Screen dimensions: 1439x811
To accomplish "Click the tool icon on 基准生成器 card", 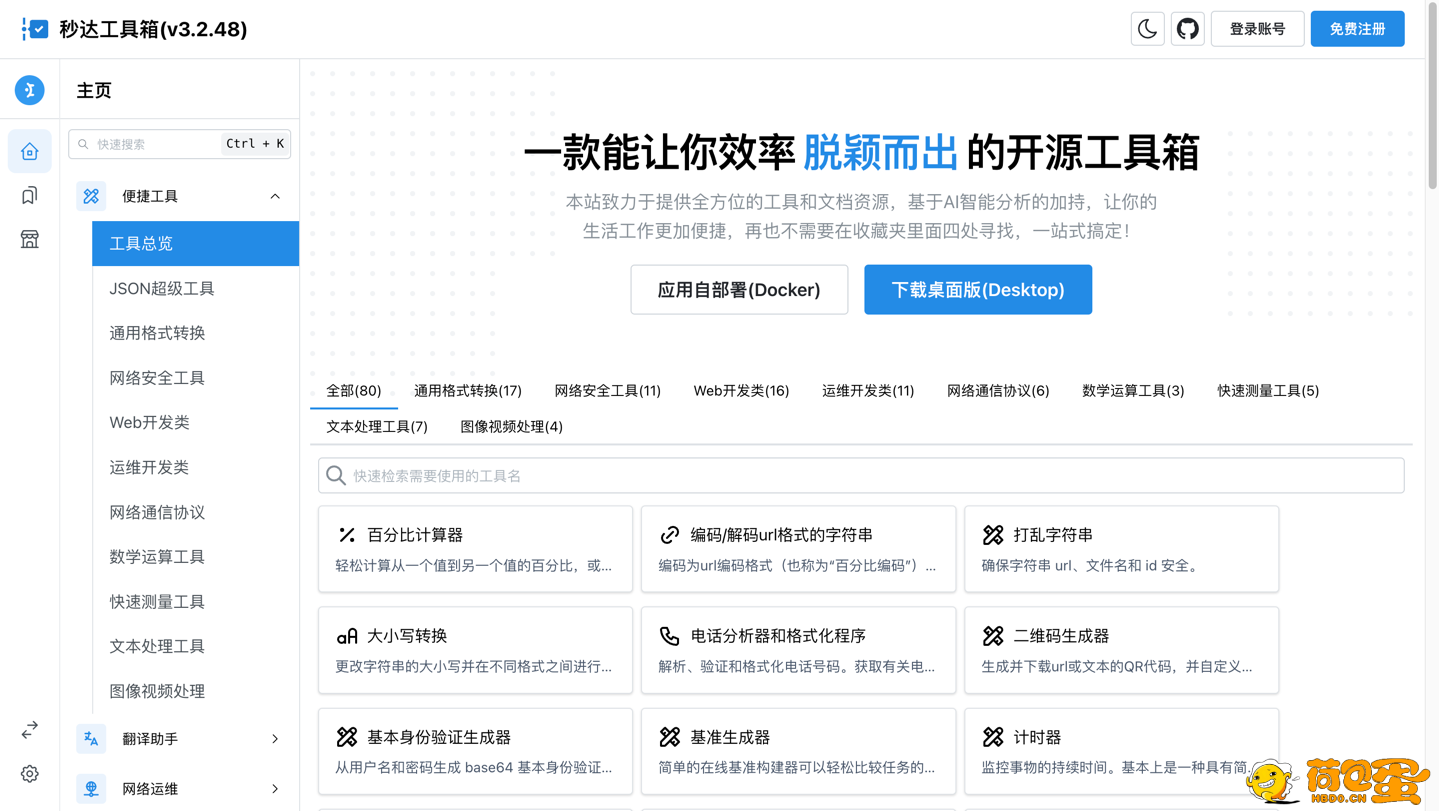I will coord(670,737).
